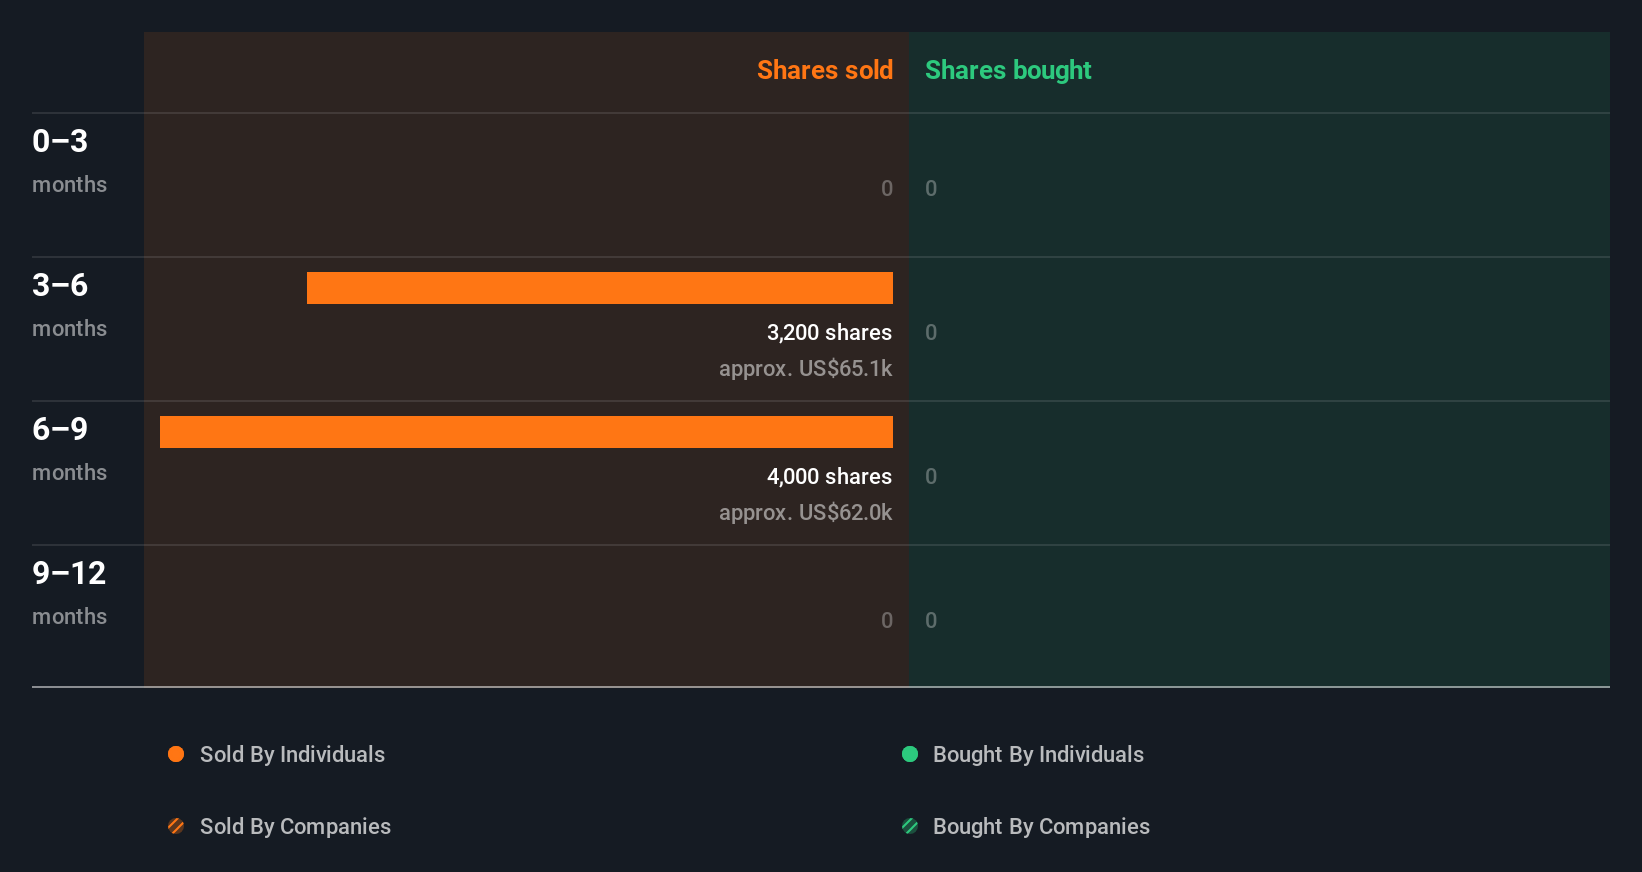Image resolution: width=1642 pixels, height=872 pixels.
Task: Click the approx. US$65.1k label
Action: coord(805,368)
